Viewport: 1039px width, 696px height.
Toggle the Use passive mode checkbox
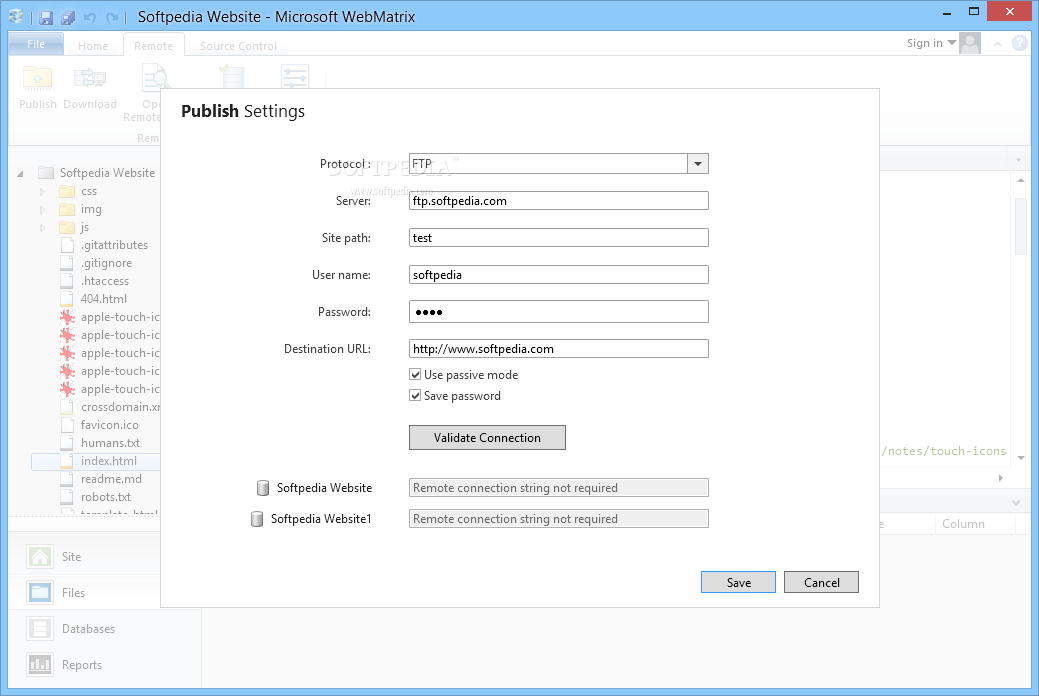point(415,375)
